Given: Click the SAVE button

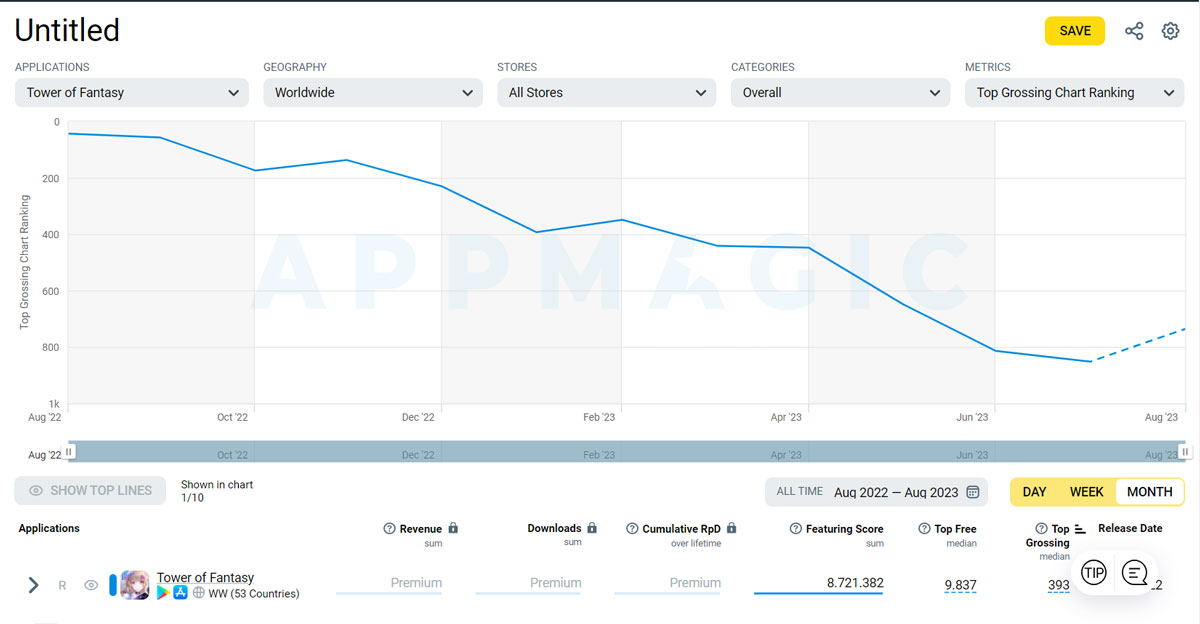Looking at the screenshot, I should tap(1075, 31).
